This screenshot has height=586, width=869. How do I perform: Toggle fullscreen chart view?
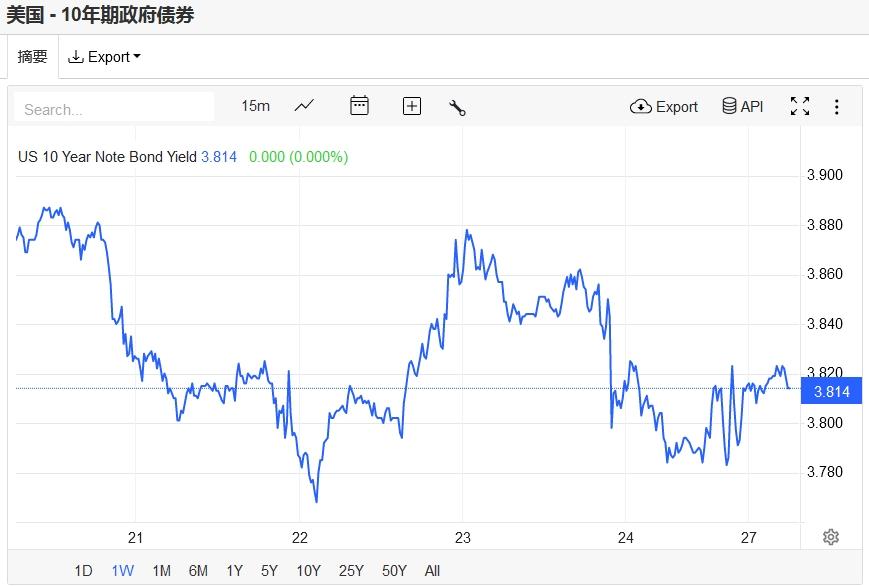799,106
